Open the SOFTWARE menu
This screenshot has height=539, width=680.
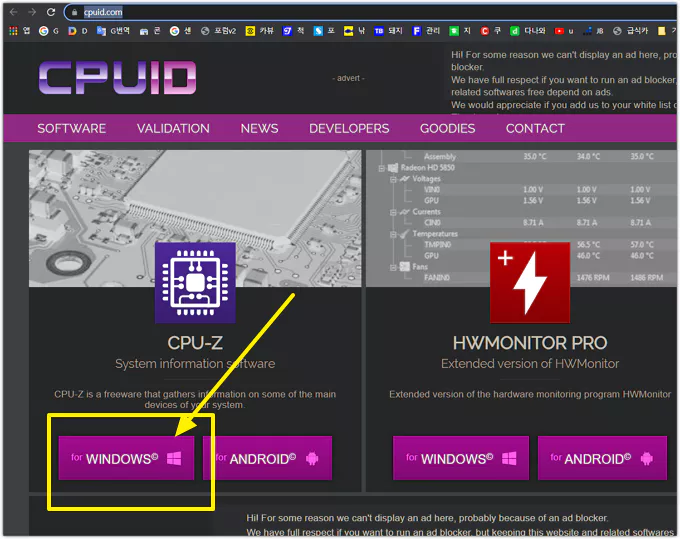[72, 128]
